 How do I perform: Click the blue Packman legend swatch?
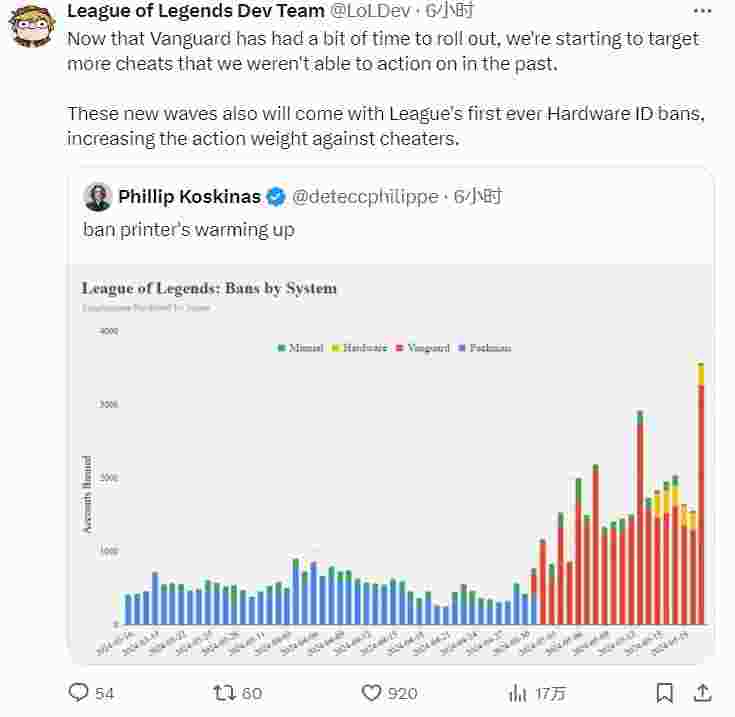pos(461,348)
